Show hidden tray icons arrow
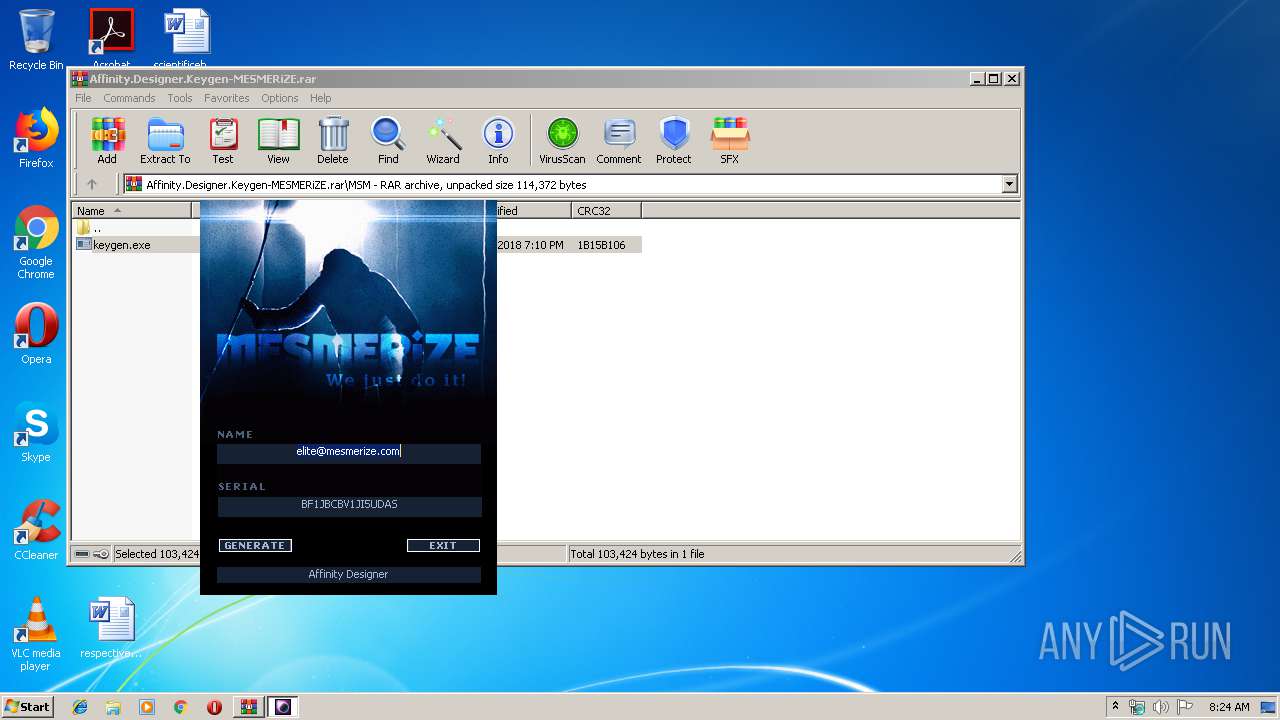Viewport: 1280px width, 720px height. (x=1115, y=707)
